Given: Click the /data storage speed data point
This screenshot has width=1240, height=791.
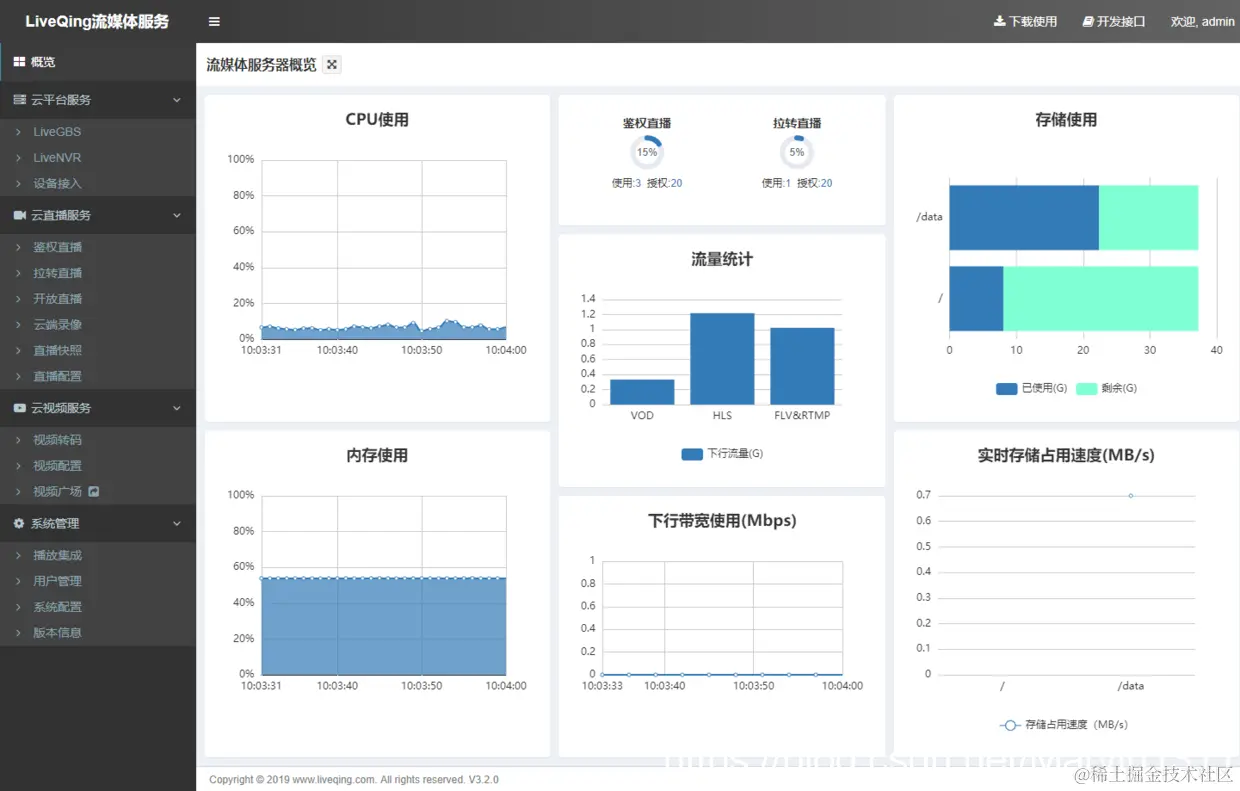Looking at the screenshot, I should [x=1131, y=496].
